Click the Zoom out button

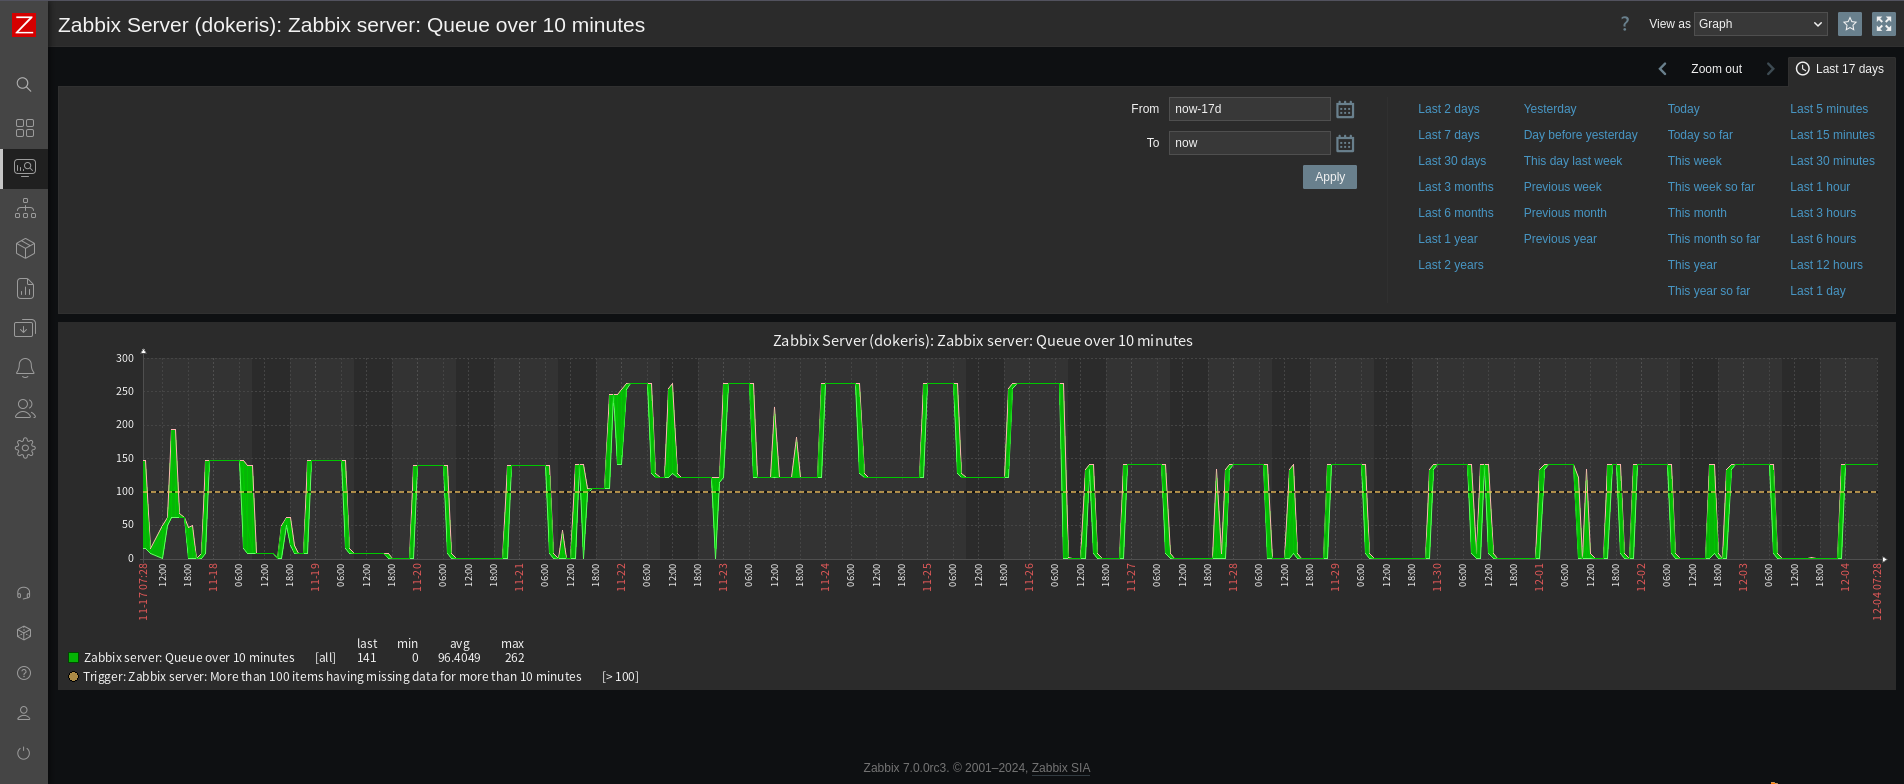click(1716, 69)
